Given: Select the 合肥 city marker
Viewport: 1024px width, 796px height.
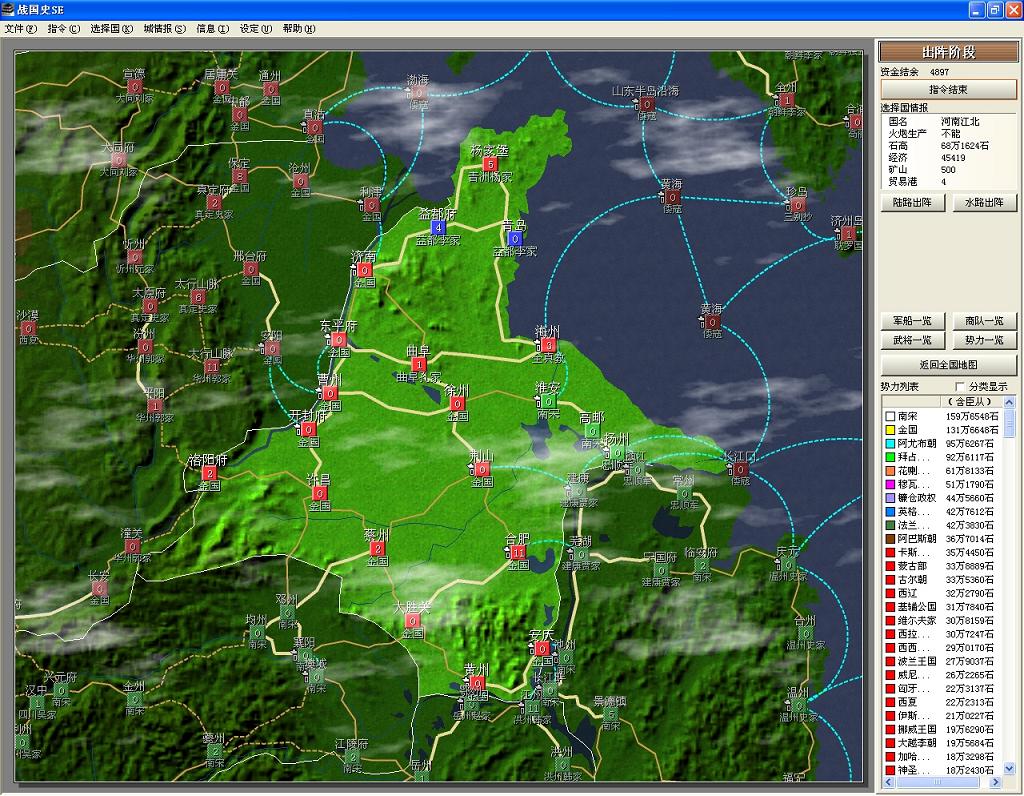Looking at the screenshot, I should tap(517, 552).
